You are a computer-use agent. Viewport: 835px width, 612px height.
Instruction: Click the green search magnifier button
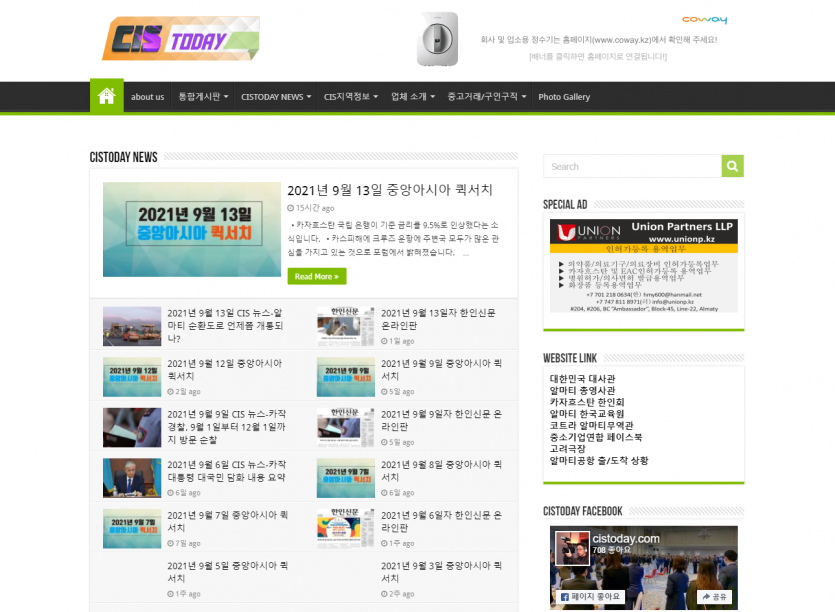(x=733, y=166)
